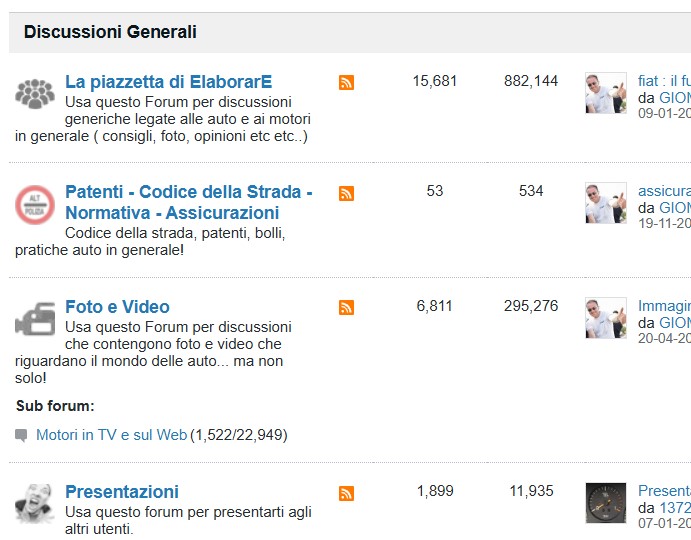
Task: Open last post 'fiat : il fu...' in La piazzetta
Action: click(665, 81)
